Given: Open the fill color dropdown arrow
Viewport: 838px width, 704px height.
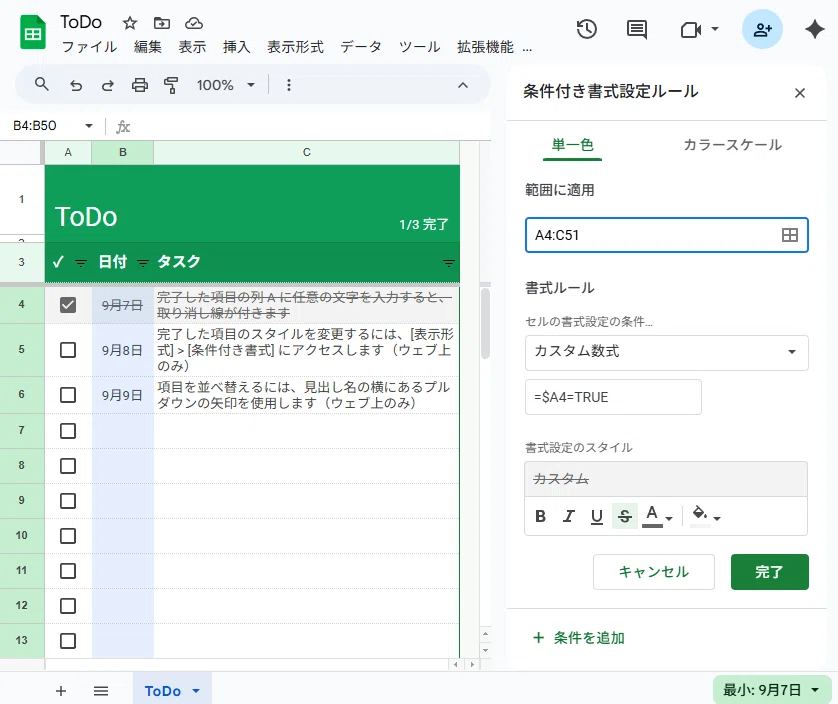Looking at the screenshot, I should [x=717, y=518].
